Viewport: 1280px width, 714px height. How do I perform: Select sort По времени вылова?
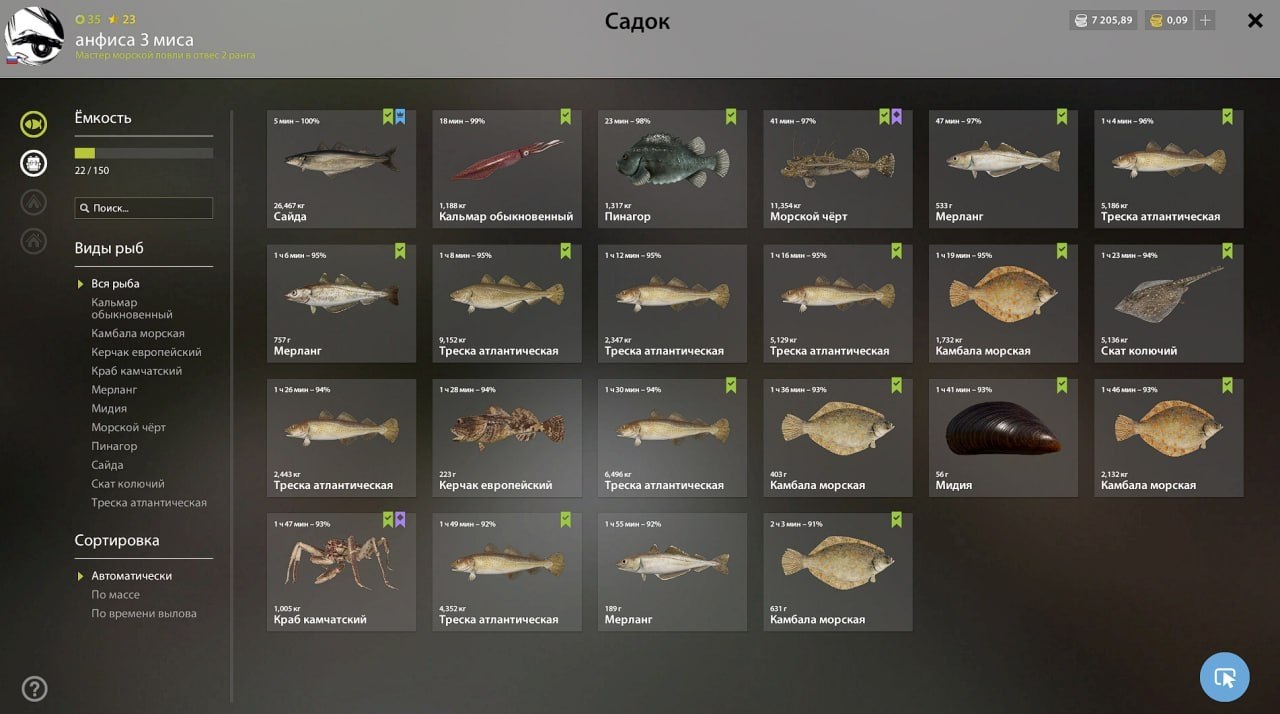coord(144,614)
